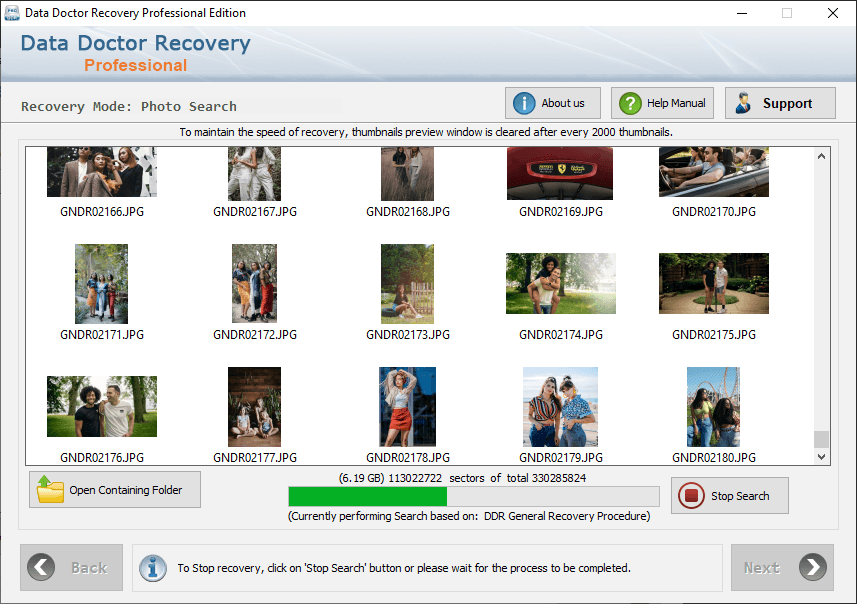Click file name GNDR02174.JPG
The width and height of the screenshot is (857, 604).
(561, 335)
